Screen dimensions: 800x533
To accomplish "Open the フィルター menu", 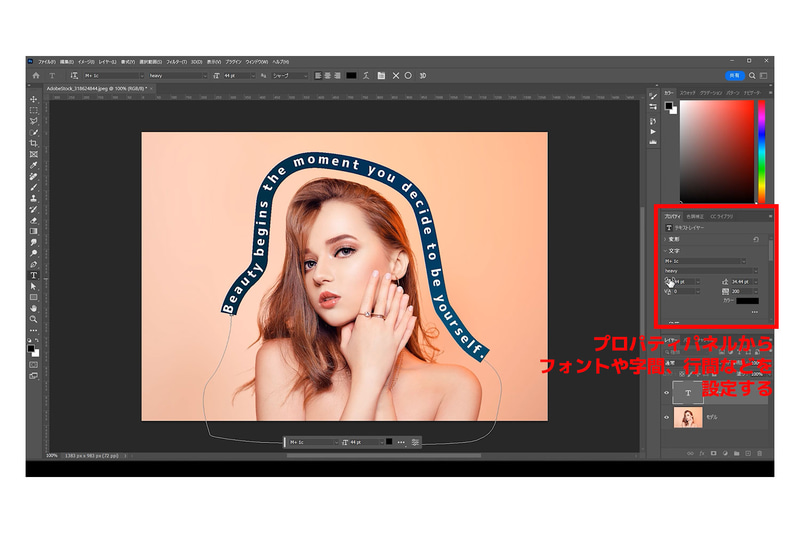I will pos(177,62).
